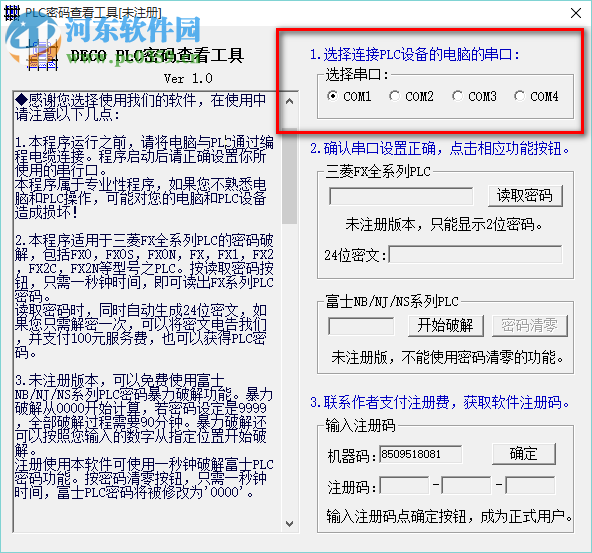The image size is (592, 553).
Task: Click the 24位密文 ciphertext field
Action: pos(475,255)
